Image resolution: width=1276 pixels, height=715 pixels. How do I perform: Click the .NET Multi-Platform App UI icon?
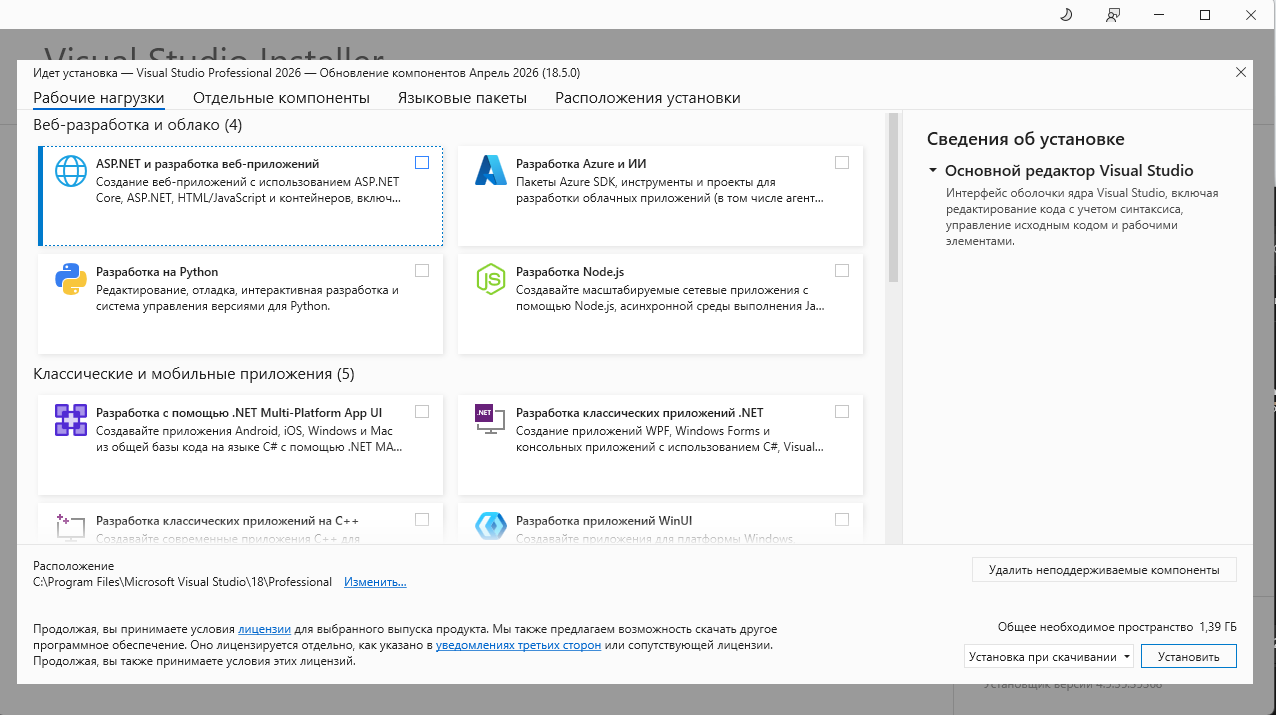pyautogui.click(x=71, y=420)
